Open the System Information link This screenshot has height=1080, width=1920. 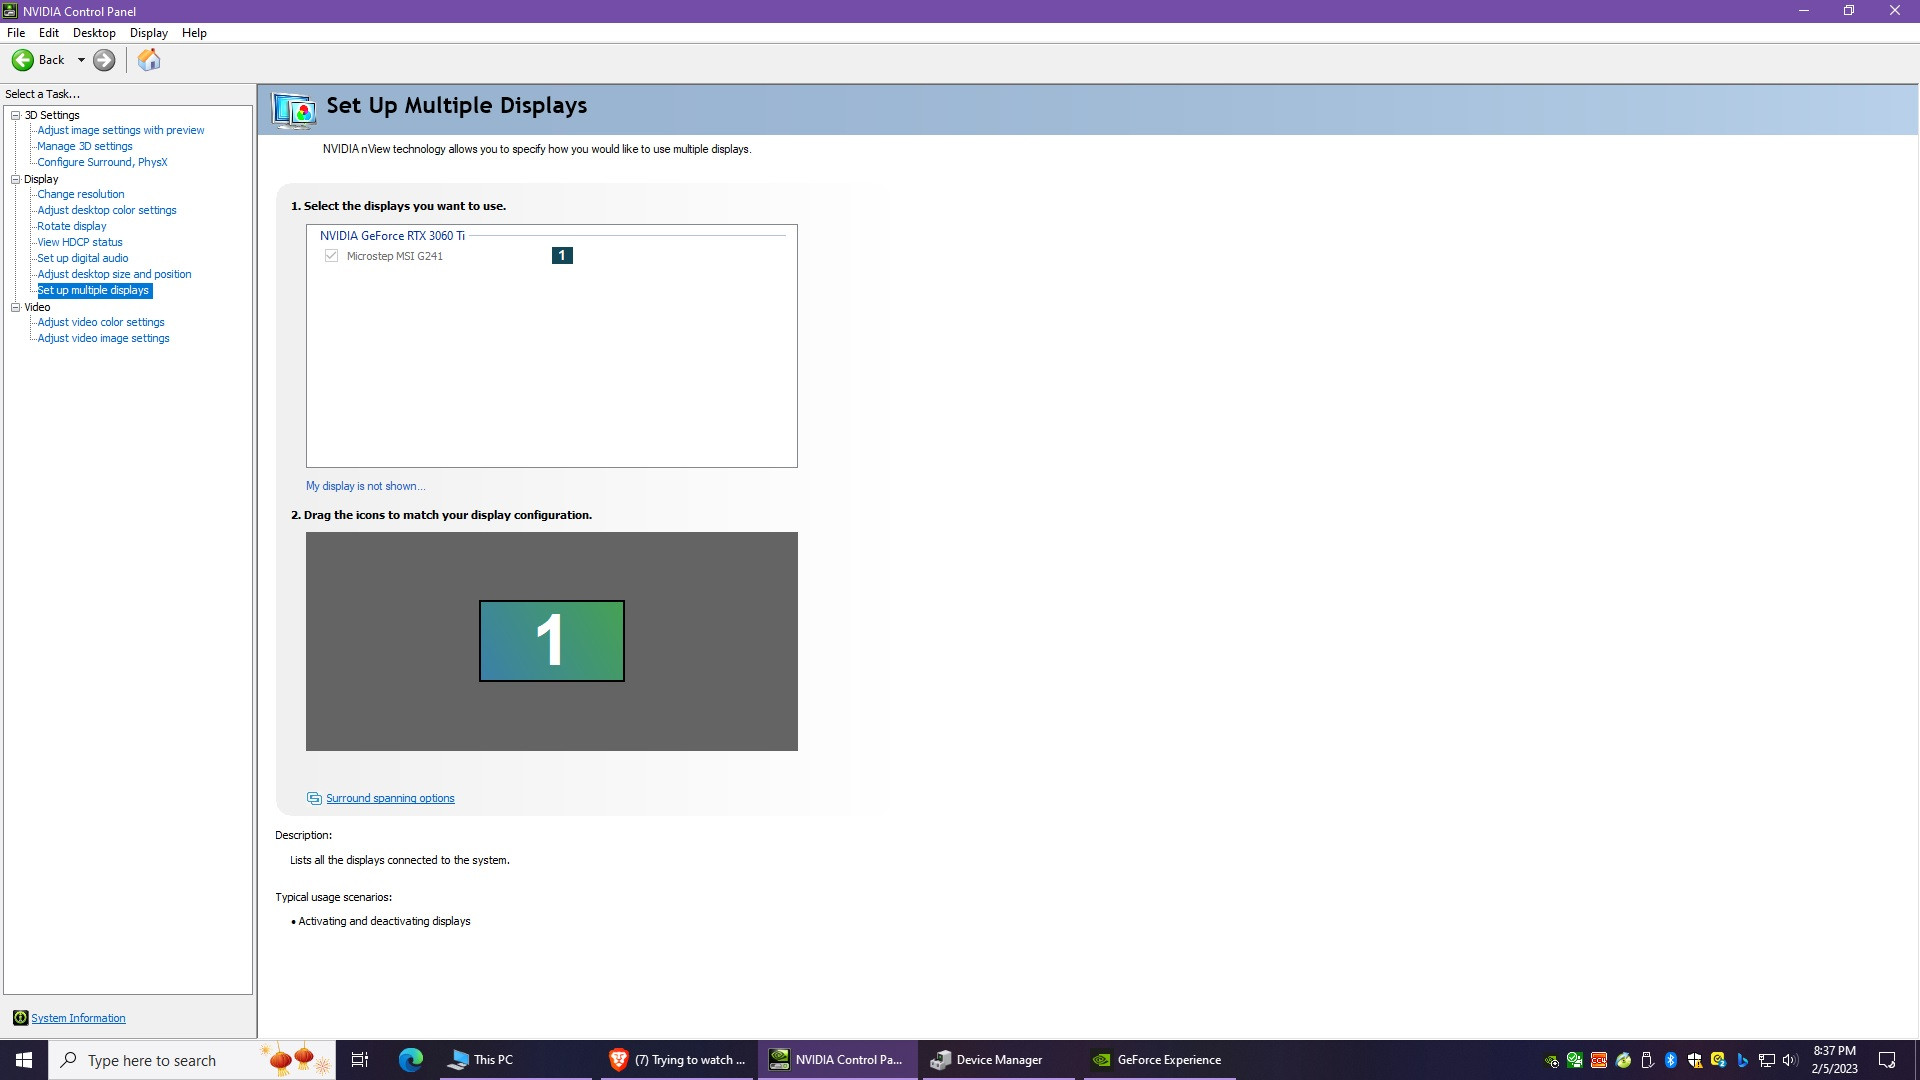[x=78, y=1018]
